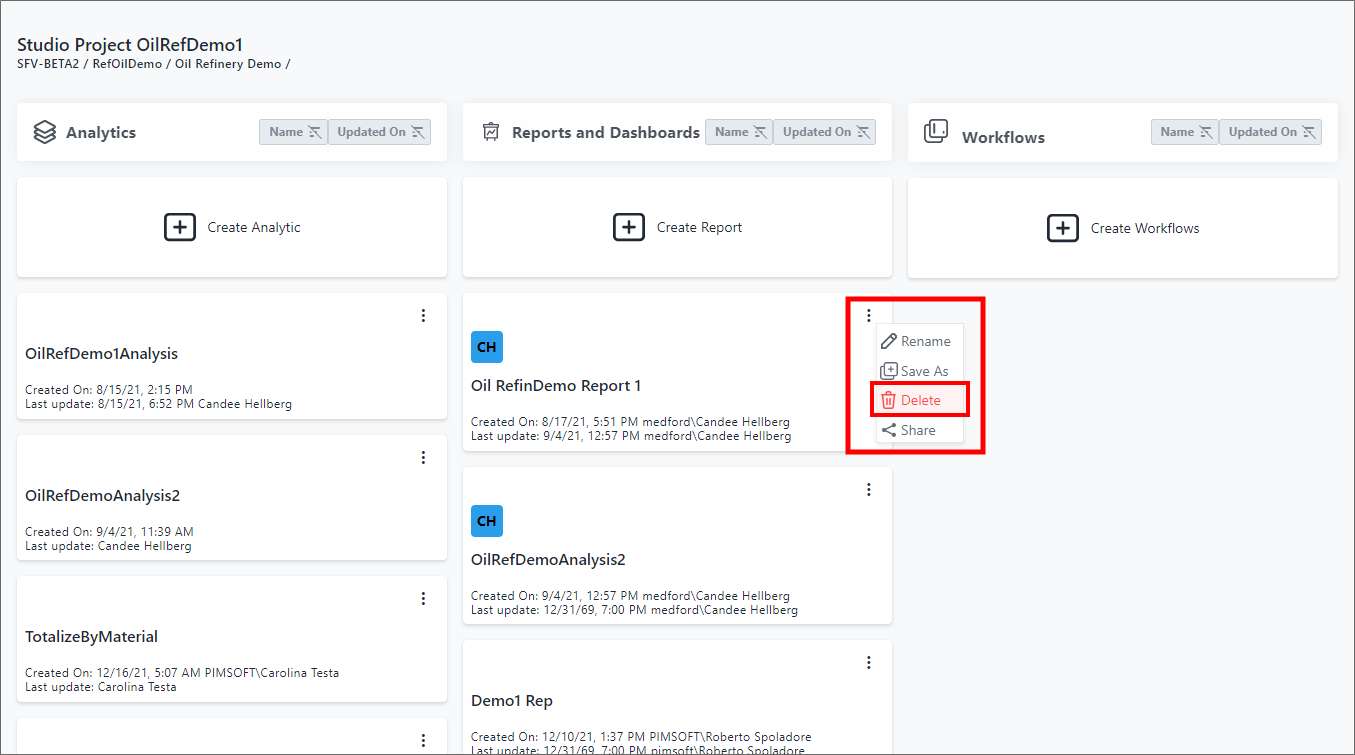Open three-dot menu on Demo1 Rep card
Screen dimensions: 1355x755
tap(868, 662)
